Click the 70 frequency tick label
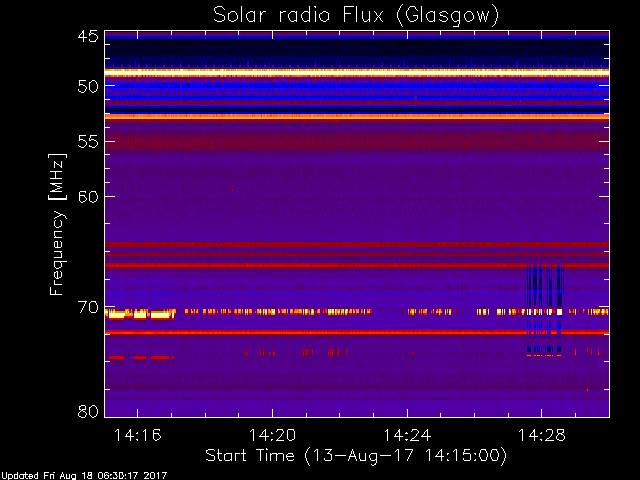This screenshot has height=480, width=640. coord(88,307)
